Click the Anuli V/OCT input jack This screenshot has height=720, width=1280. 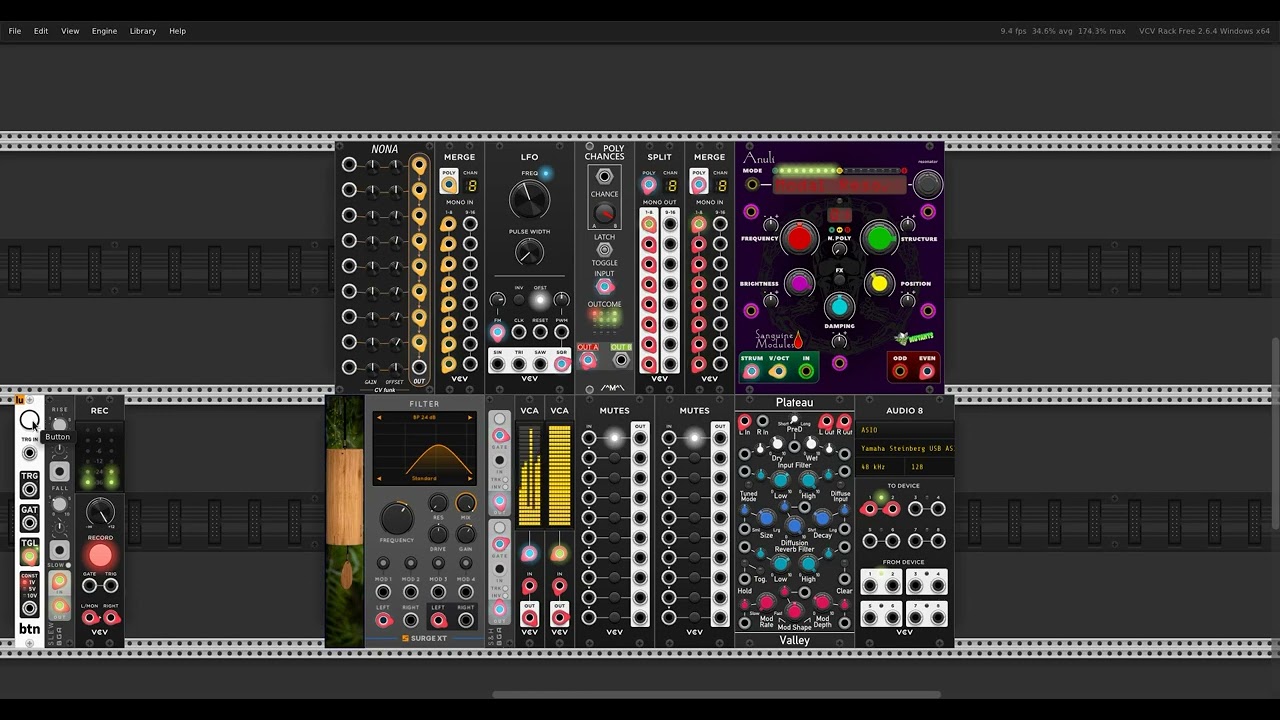tap(778, 372)
